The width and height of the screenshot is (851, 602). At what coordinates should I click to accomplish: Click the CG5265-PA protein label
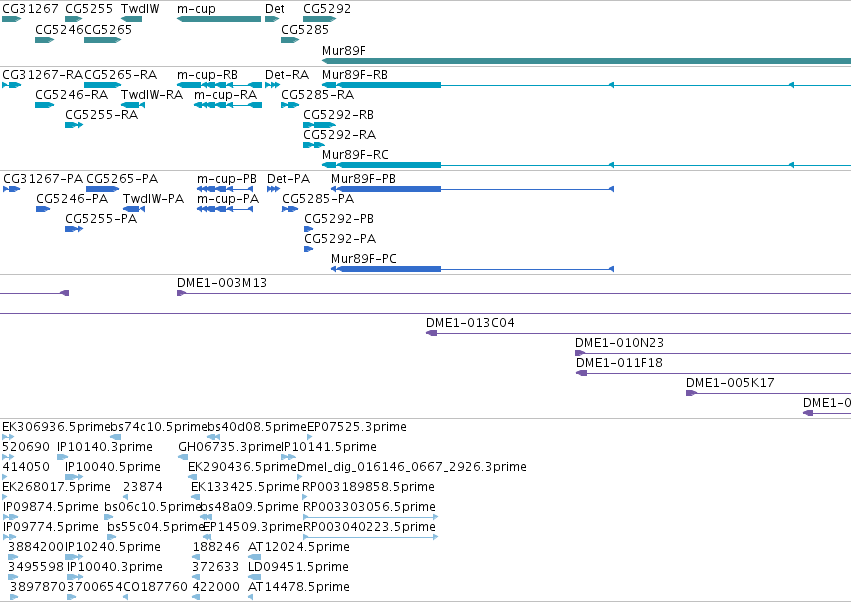(x=122, y=179)
